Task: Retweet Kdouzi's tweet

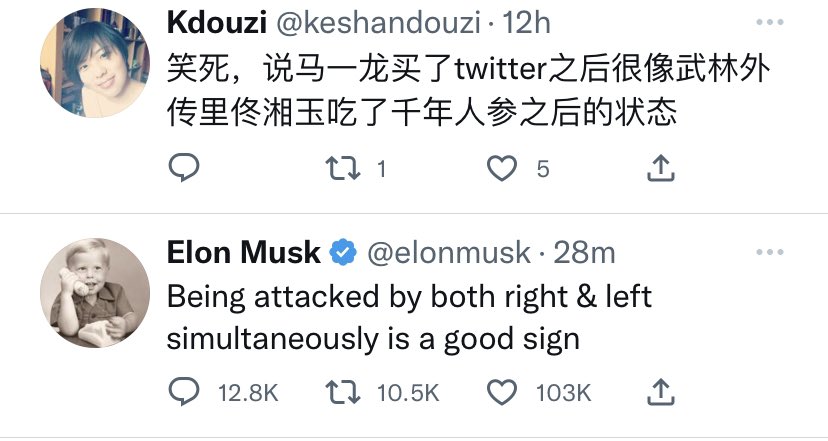Action: [x=342, y=169]
